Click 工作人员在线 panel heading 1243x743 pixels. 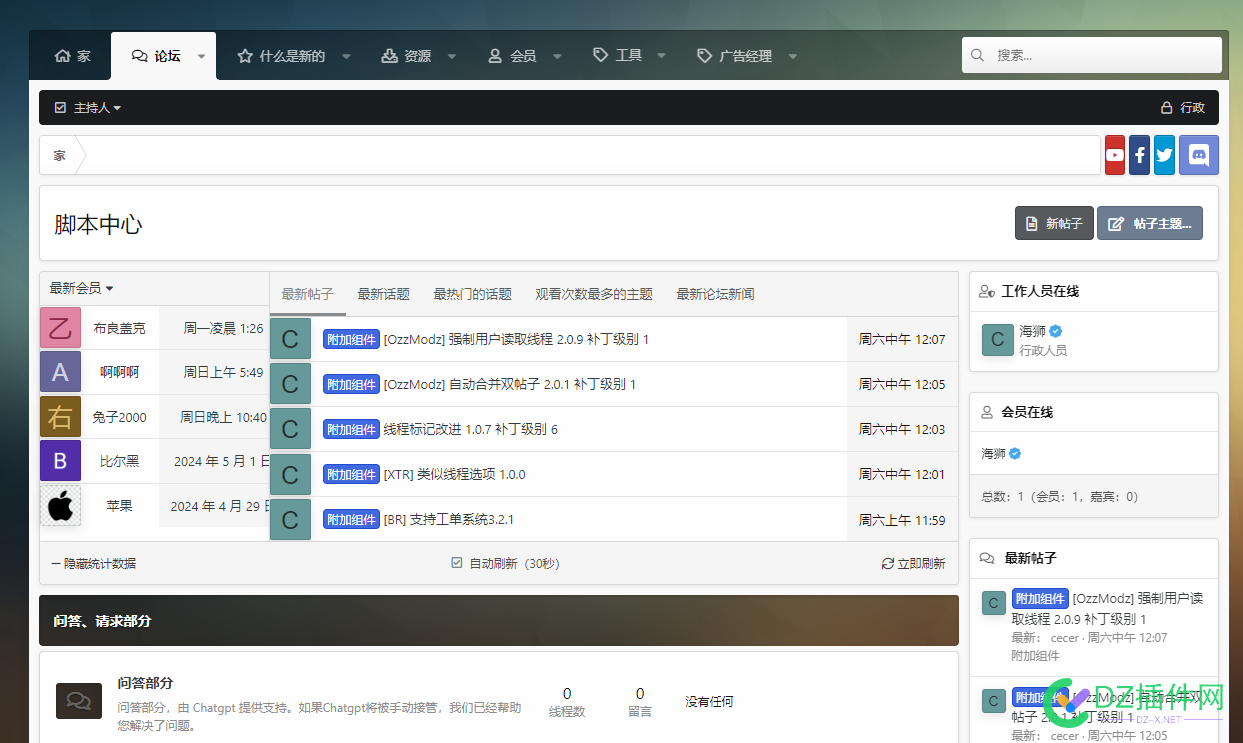pos(1040,292)
